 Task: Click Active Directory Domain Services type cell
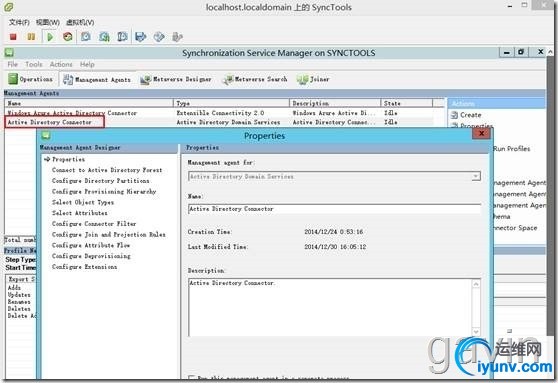[x=228, y=122]
